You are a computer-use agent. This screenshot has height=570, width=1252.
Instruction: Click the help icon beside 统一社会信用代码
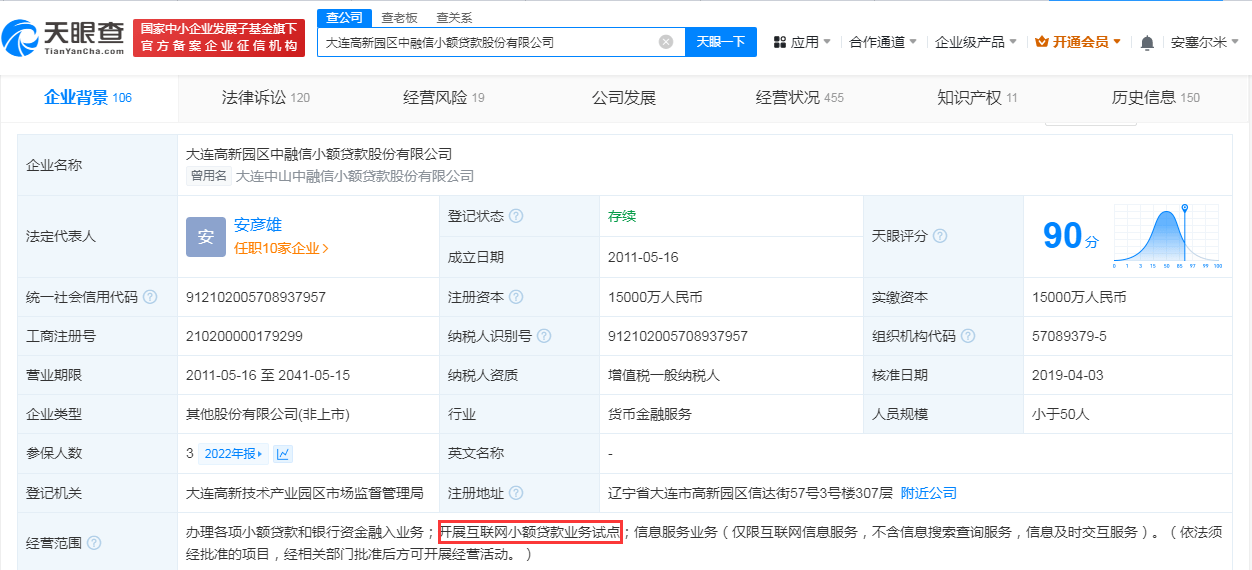pyautogui.click(x=150, y=297)
